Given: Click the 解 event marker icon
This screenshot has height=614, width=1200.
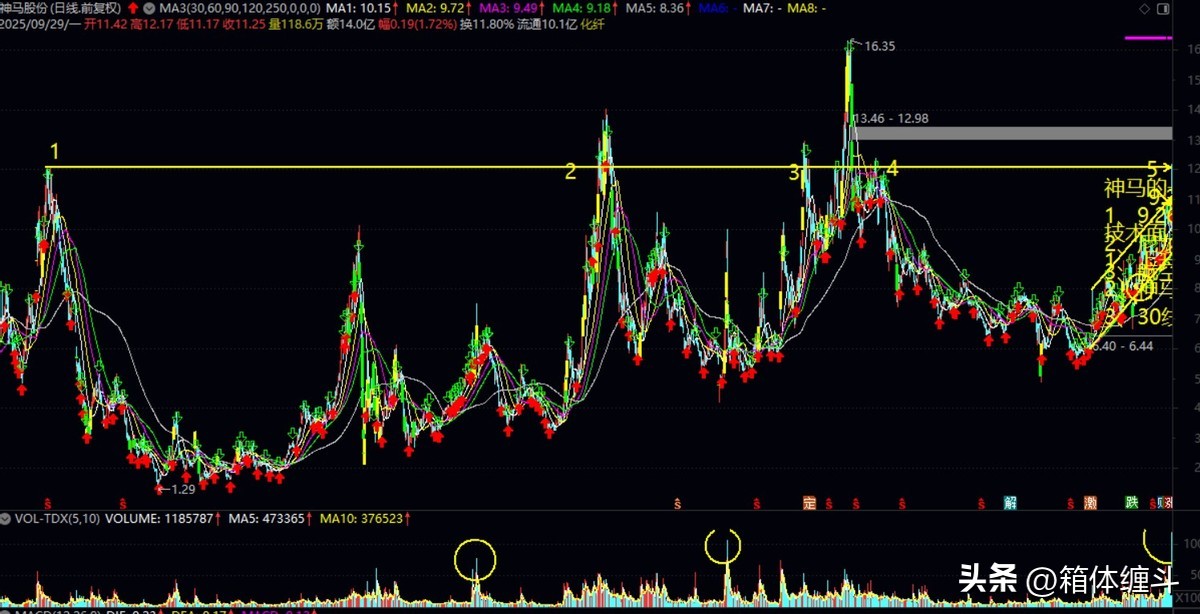Looking at the screenshot, I should tap(1010, 502).
